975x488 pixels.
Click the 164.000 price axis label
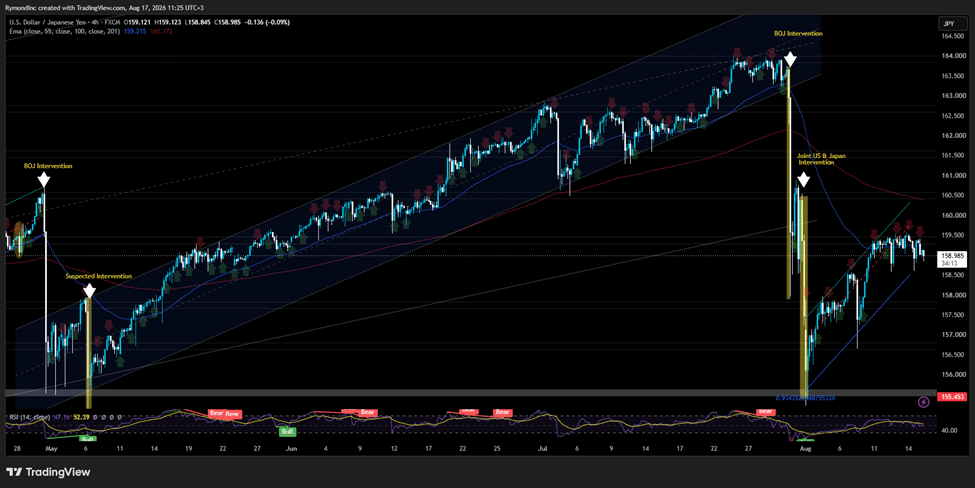(953, 56)
